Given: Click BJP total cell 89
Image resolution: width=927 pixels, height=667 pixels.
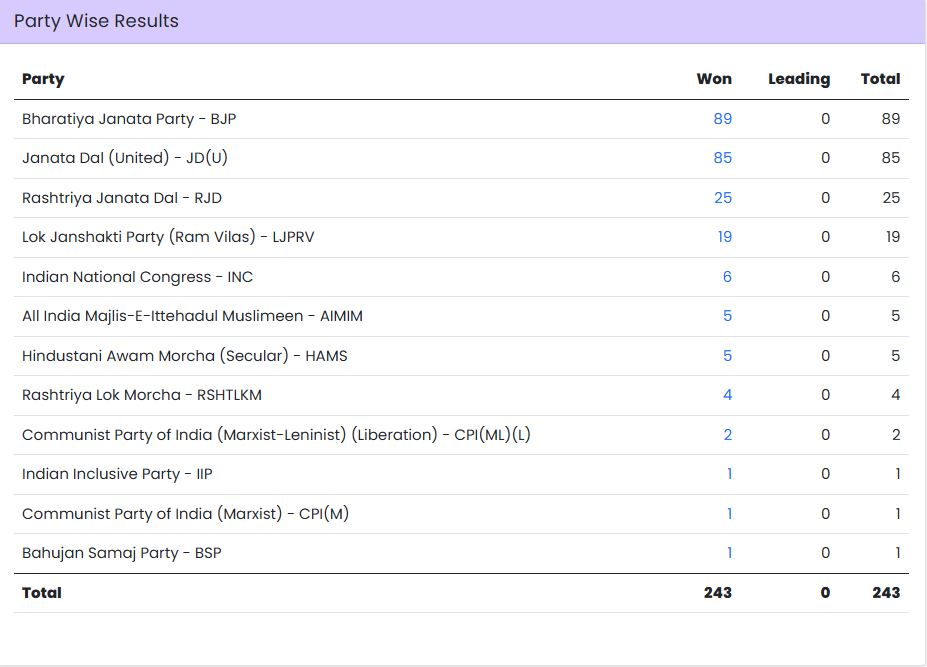Looking at the screenshot, I should pyautogui.click(x=891, y=119).
